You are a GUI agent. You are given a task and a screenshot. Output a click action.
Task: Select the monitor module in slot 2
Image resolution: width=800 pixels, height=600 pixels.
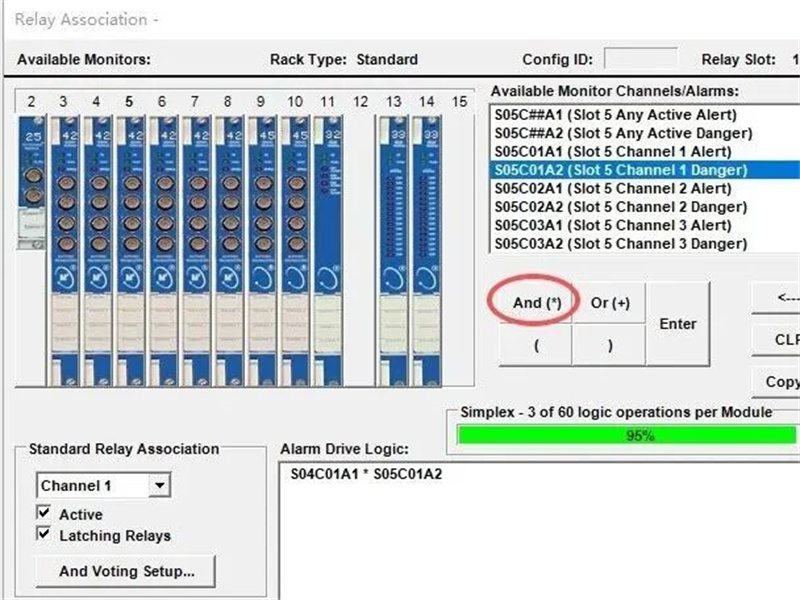point(32,180)
